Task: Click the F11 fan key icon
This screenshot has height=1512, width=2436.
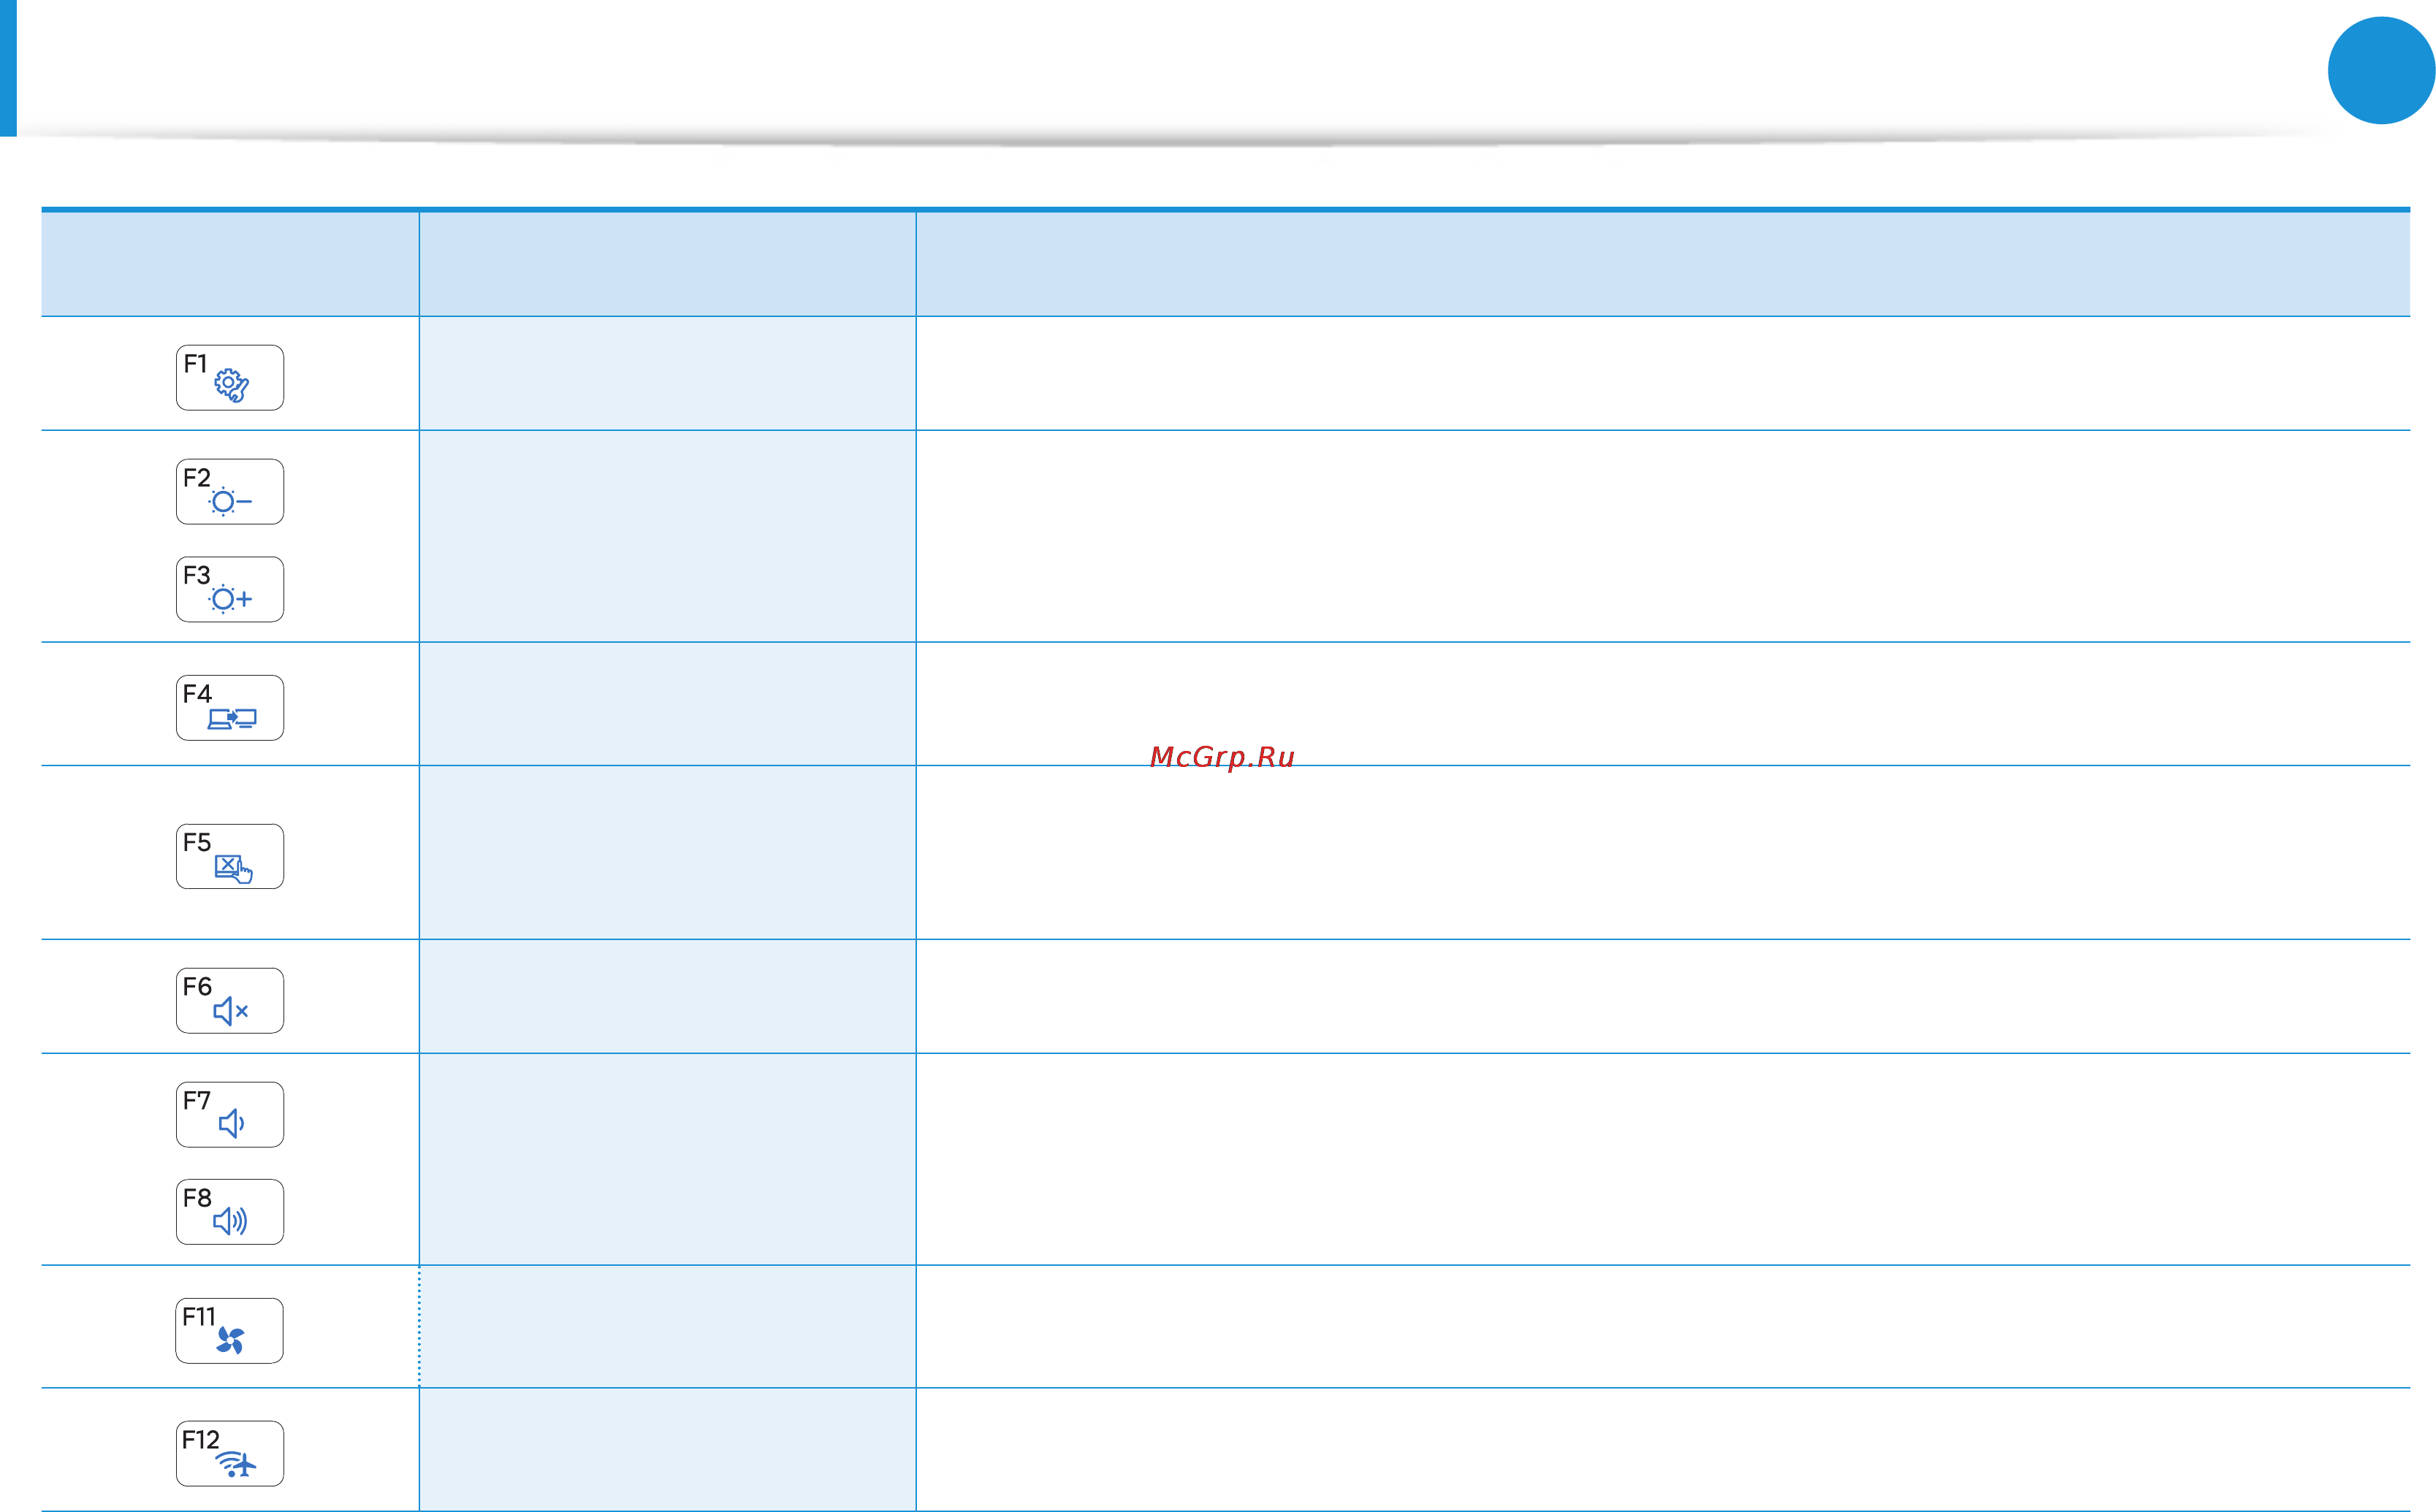Action: (230, 1331)
